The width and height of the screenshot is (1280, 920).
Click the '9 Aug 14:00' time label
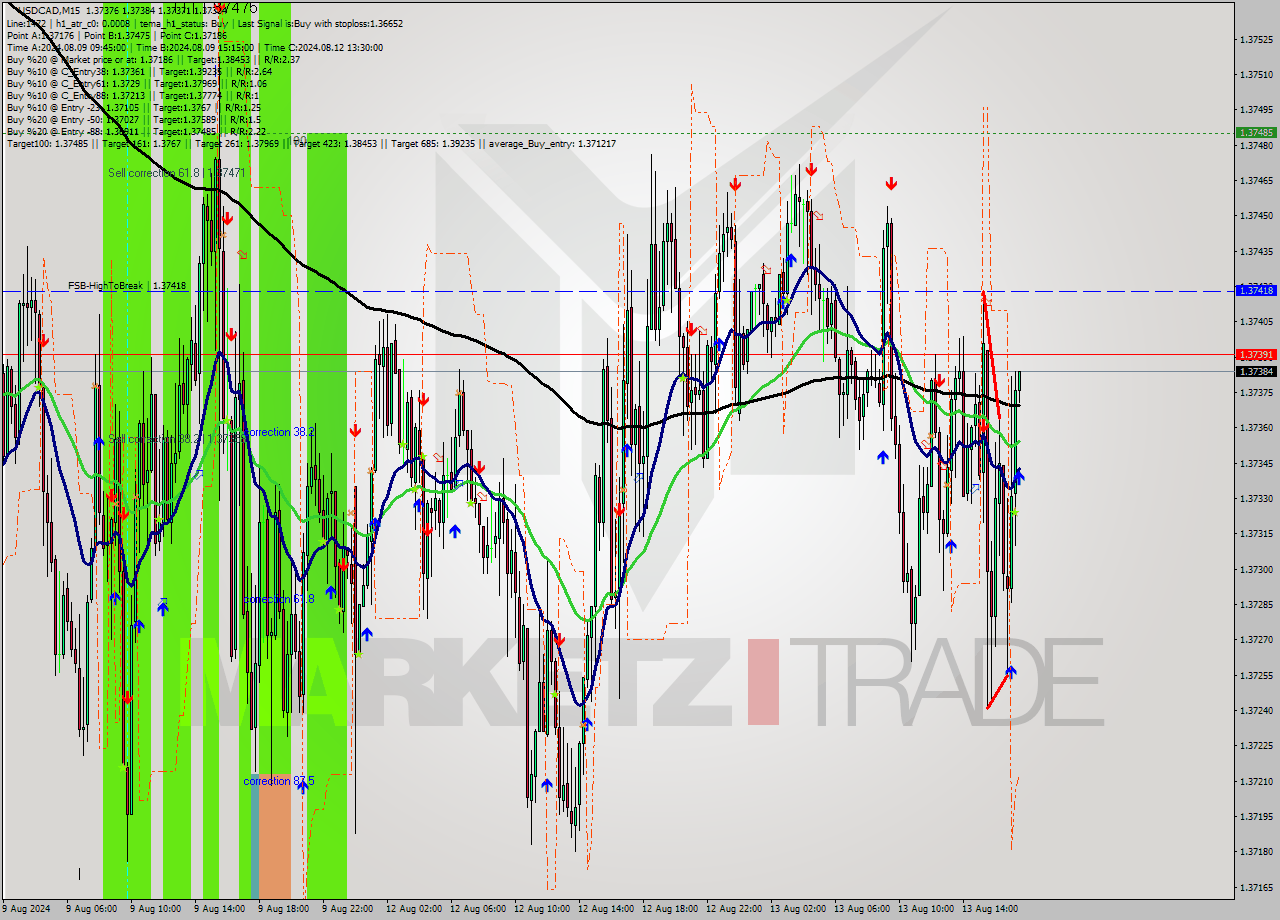pos(219,909)
